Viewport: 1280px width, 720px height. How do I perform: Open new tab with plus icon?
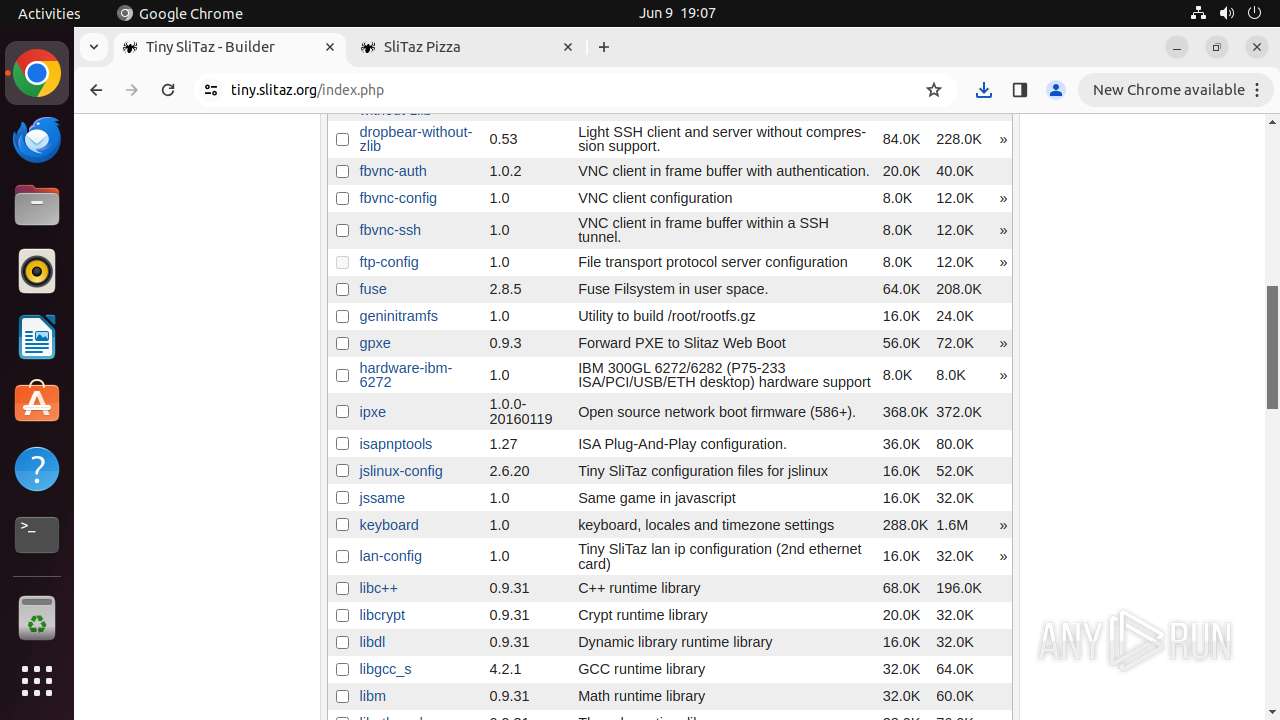[604, 47]
